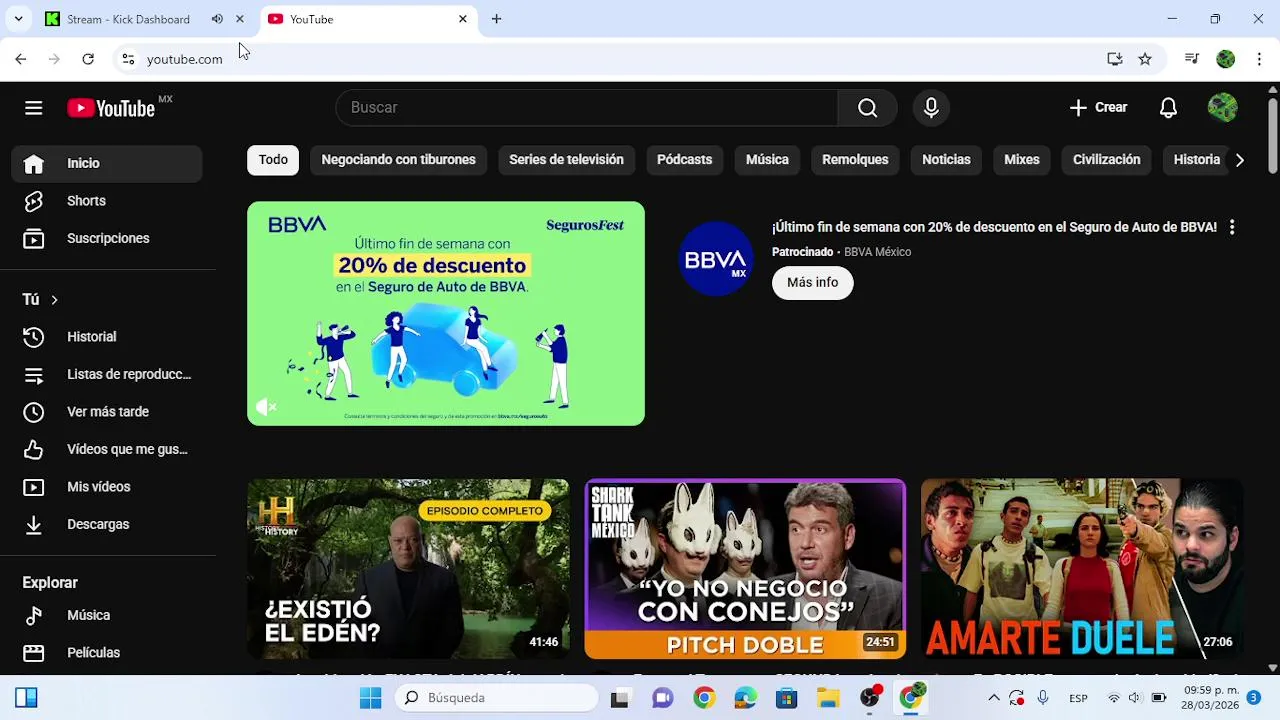Open Chrome media controls icon
Screen dimensions: 1280x720
[x=1192, y=59]
